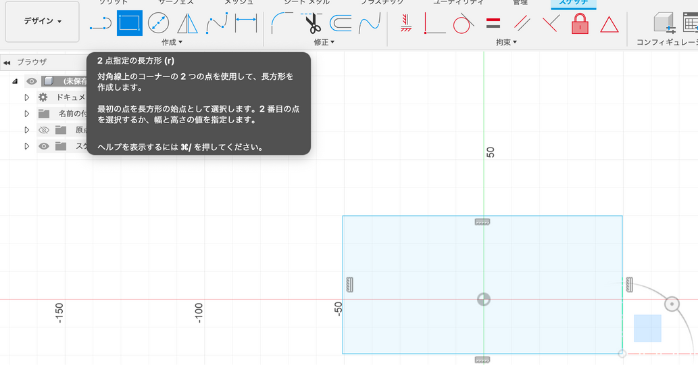The image size is (698, 365).
Task: Toggle visibility of the root component
Action: (x=31, y=81)
